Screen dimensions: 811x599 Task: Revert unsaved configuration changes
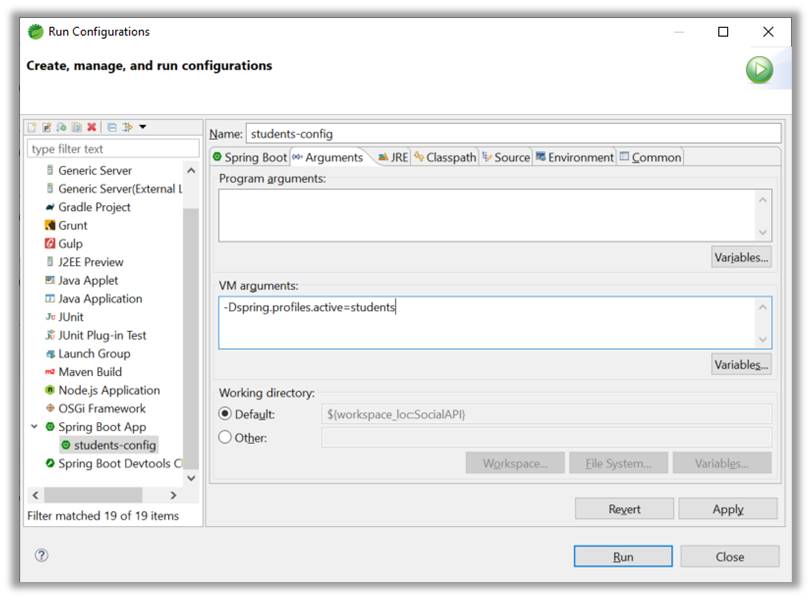pyautogui.click(x=623, y=509)
